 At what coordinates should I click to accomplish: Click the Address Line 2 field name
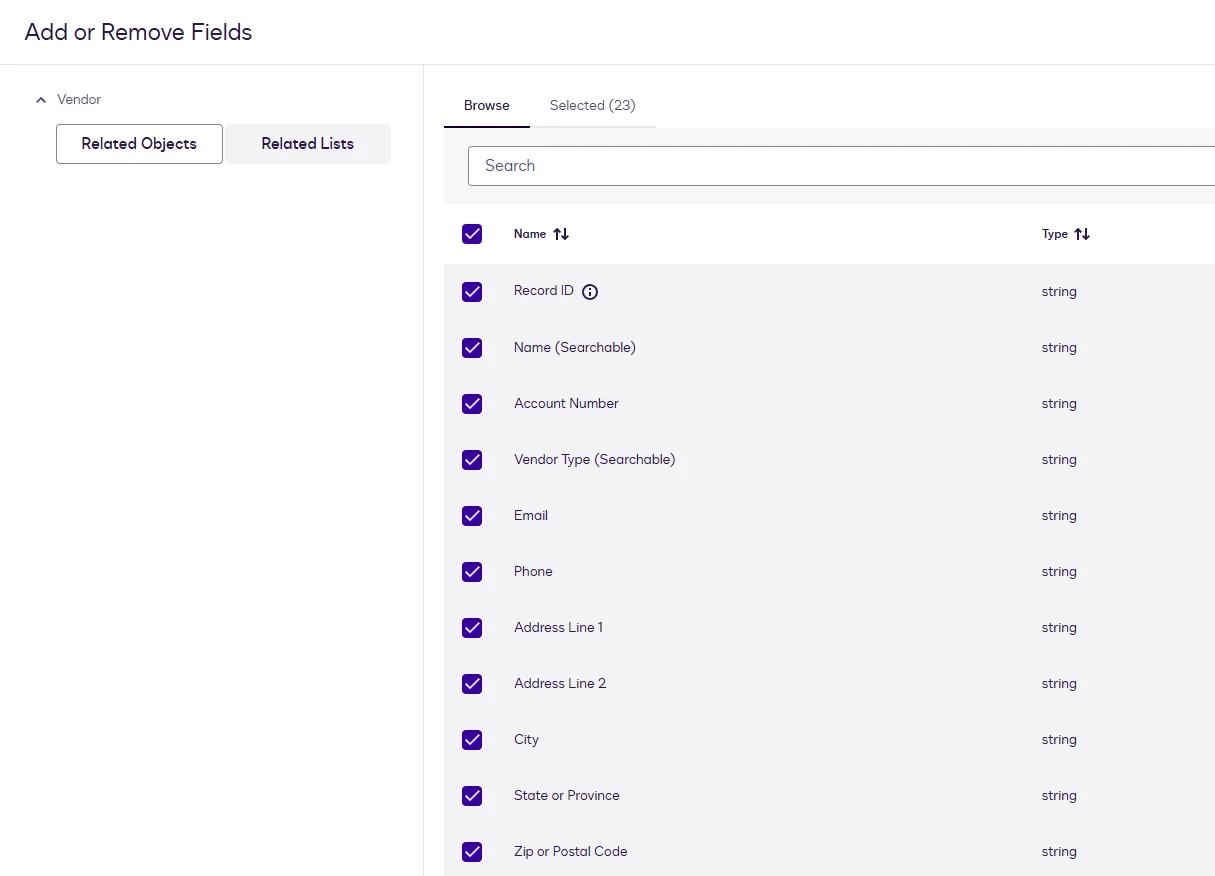tap(560, 684)
